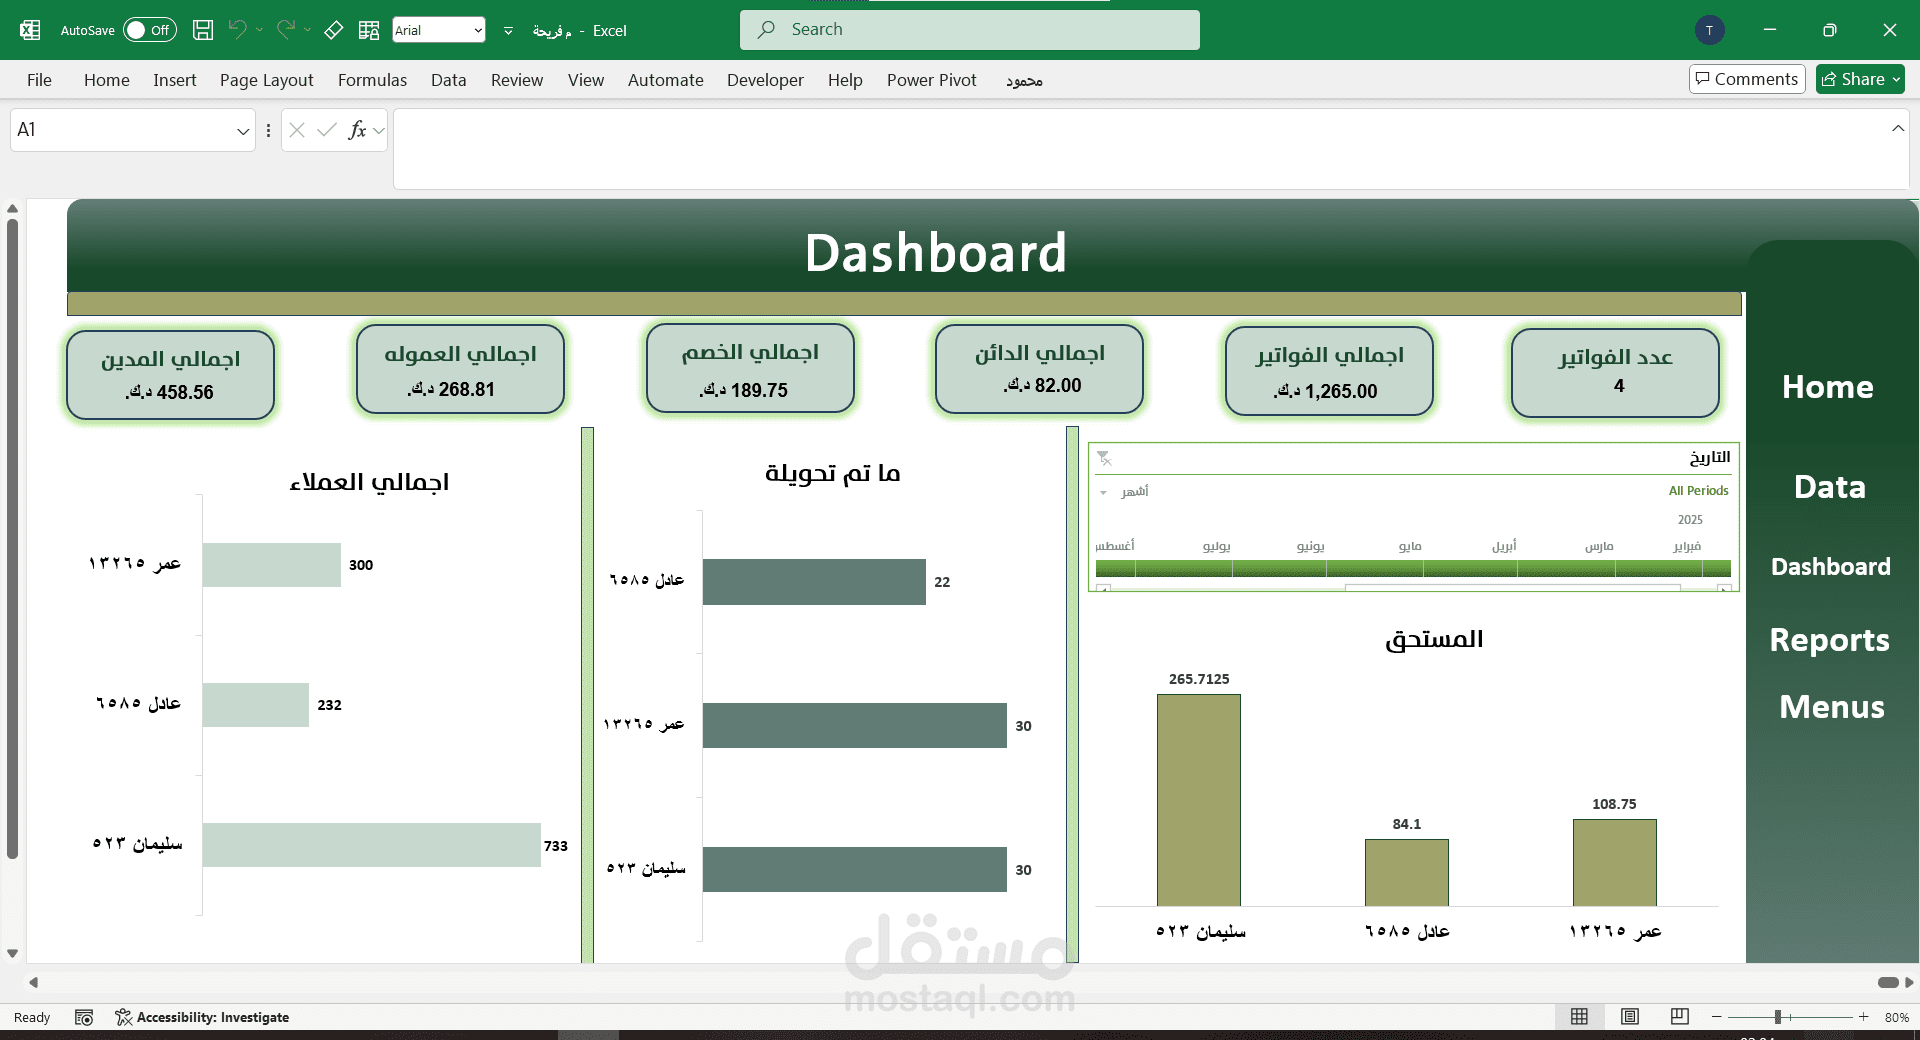Clear the timeline filter icon
The height and width of the screenshot is (1040, 1920).
click(1104, 458)
